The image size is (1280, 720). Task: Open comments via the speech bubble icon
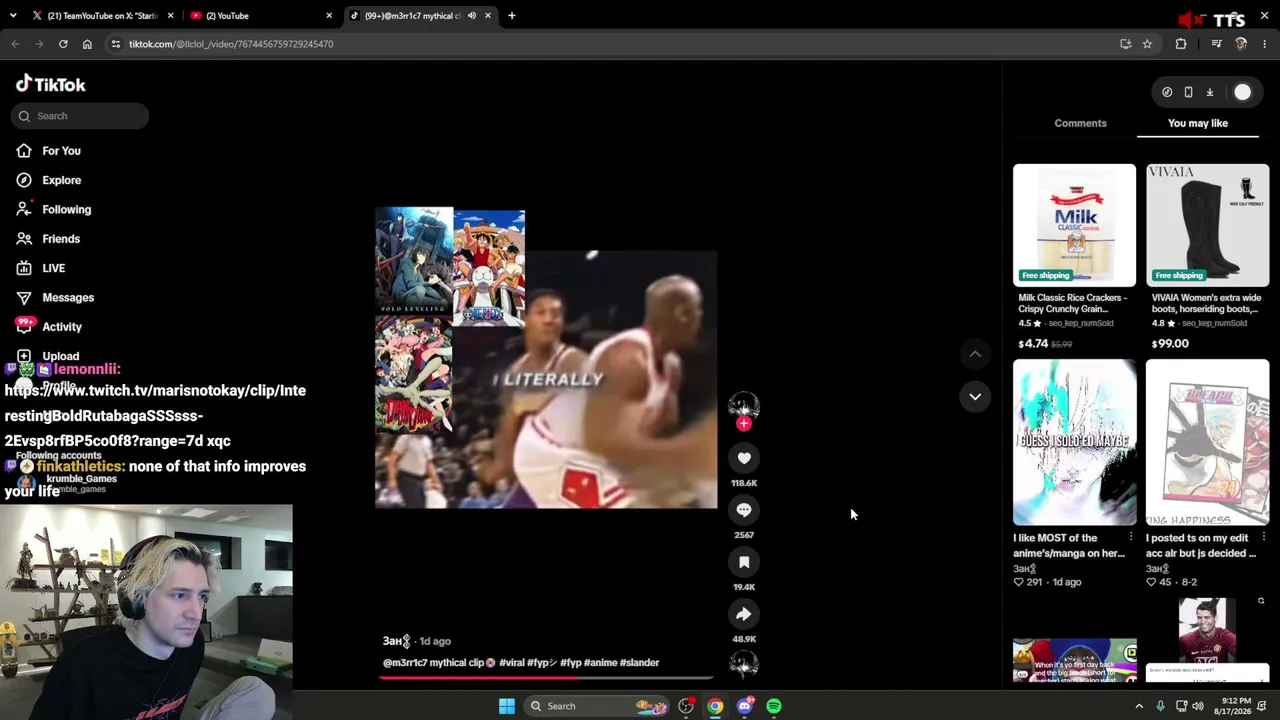[744, 510]
